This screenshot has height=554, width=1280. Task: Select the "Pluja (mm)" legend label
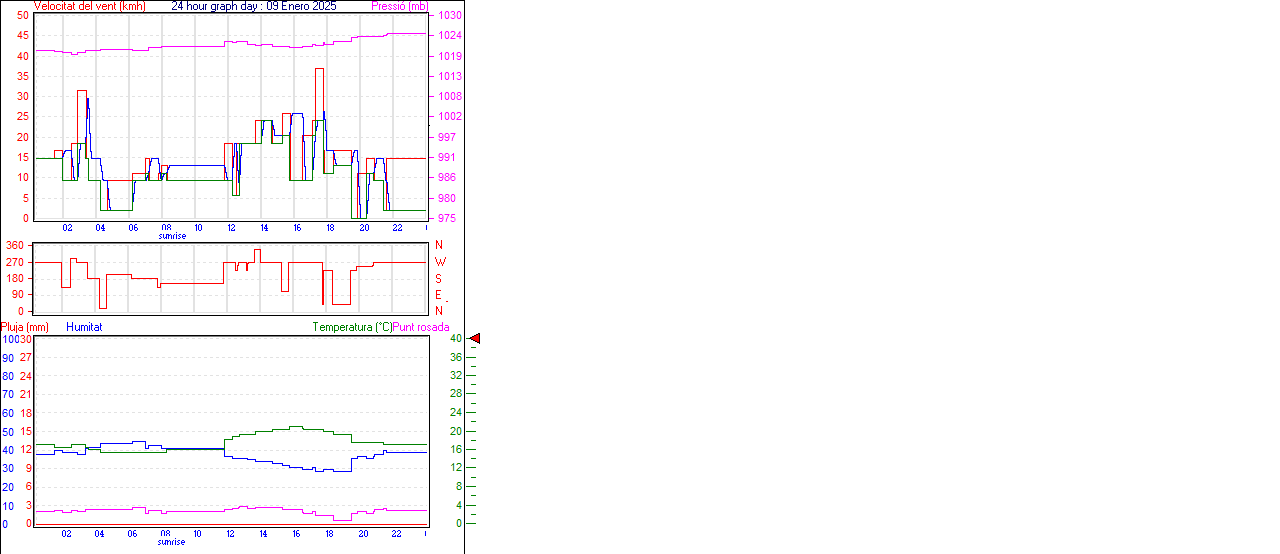click(x=25, y=327)
